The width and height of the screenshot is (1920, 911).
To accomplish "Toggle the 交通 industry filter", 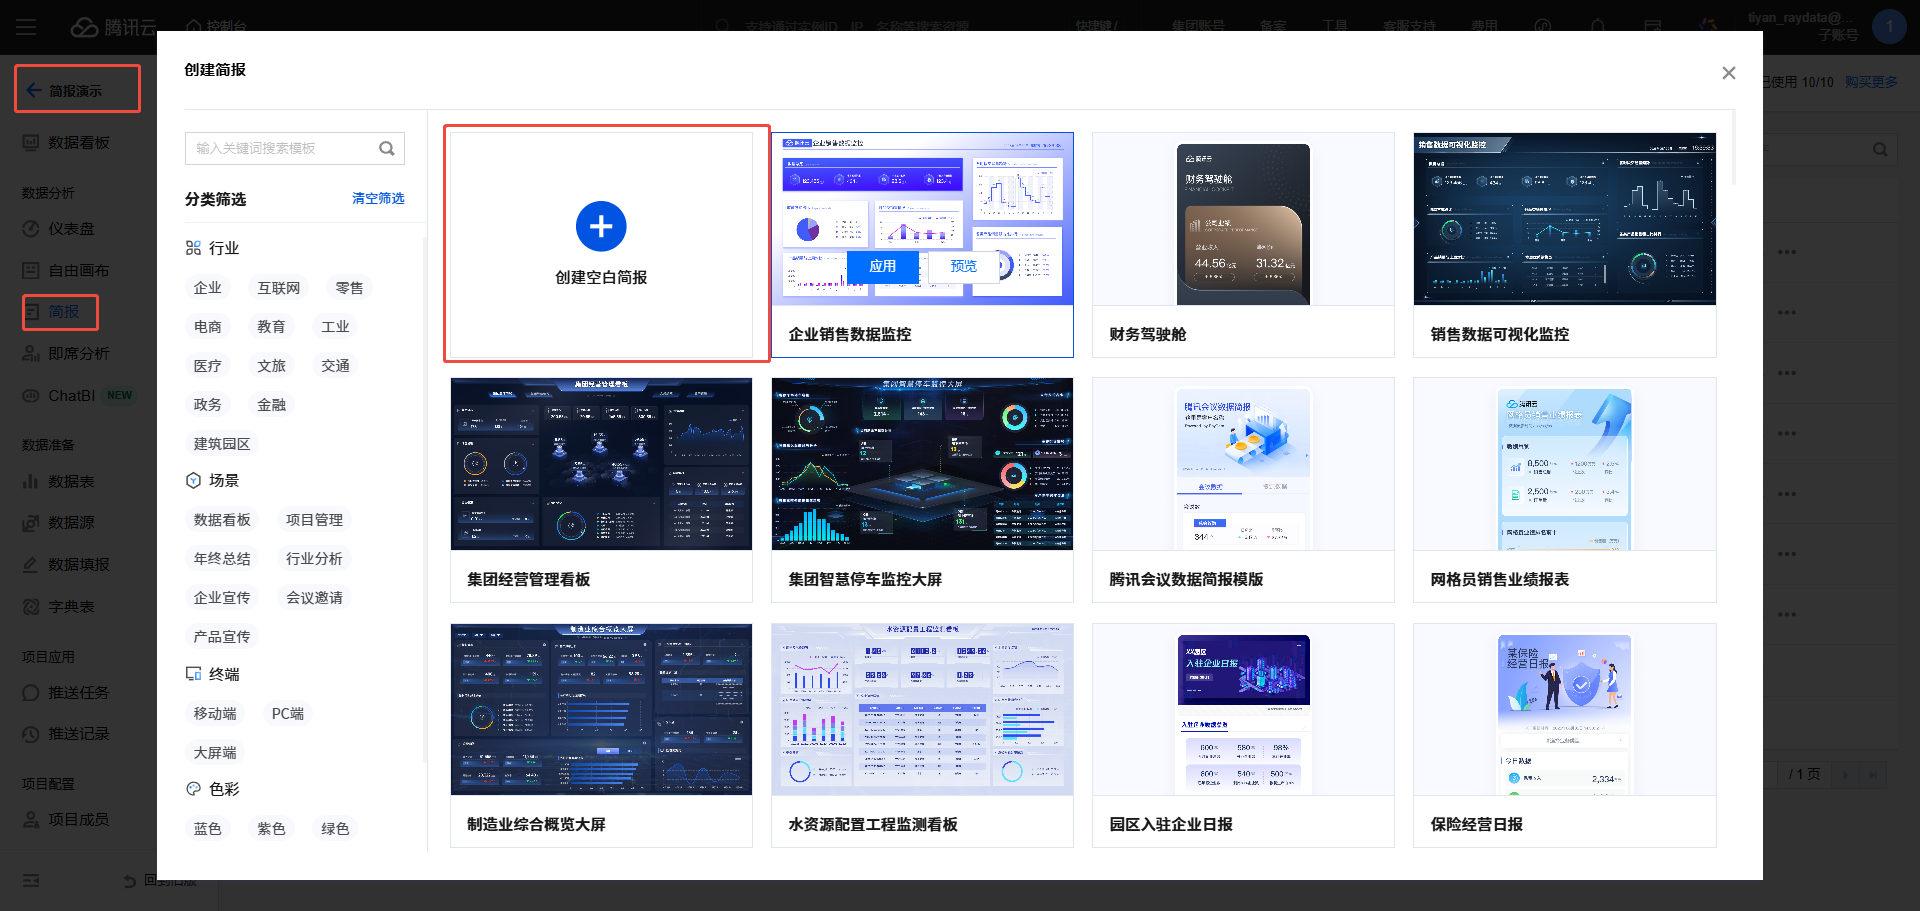I will [x=335, y=366].
